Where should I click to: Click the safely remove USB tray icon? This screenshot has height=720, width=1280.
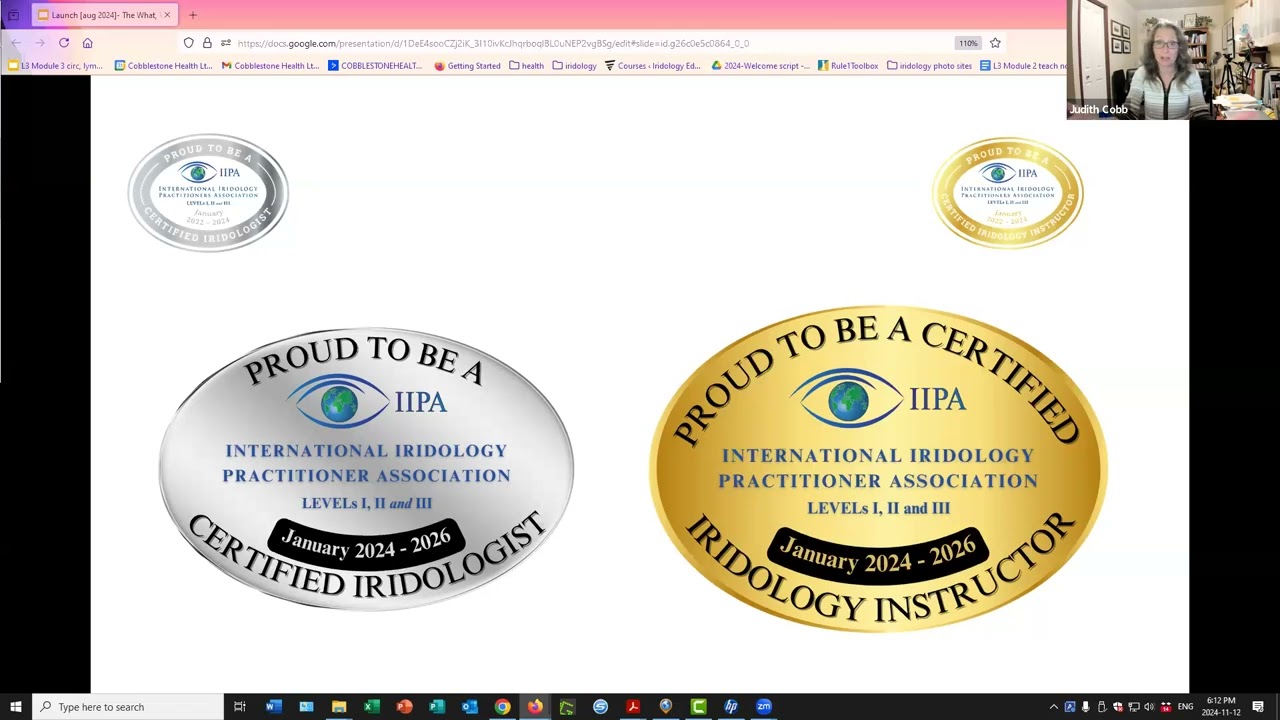1102,707
